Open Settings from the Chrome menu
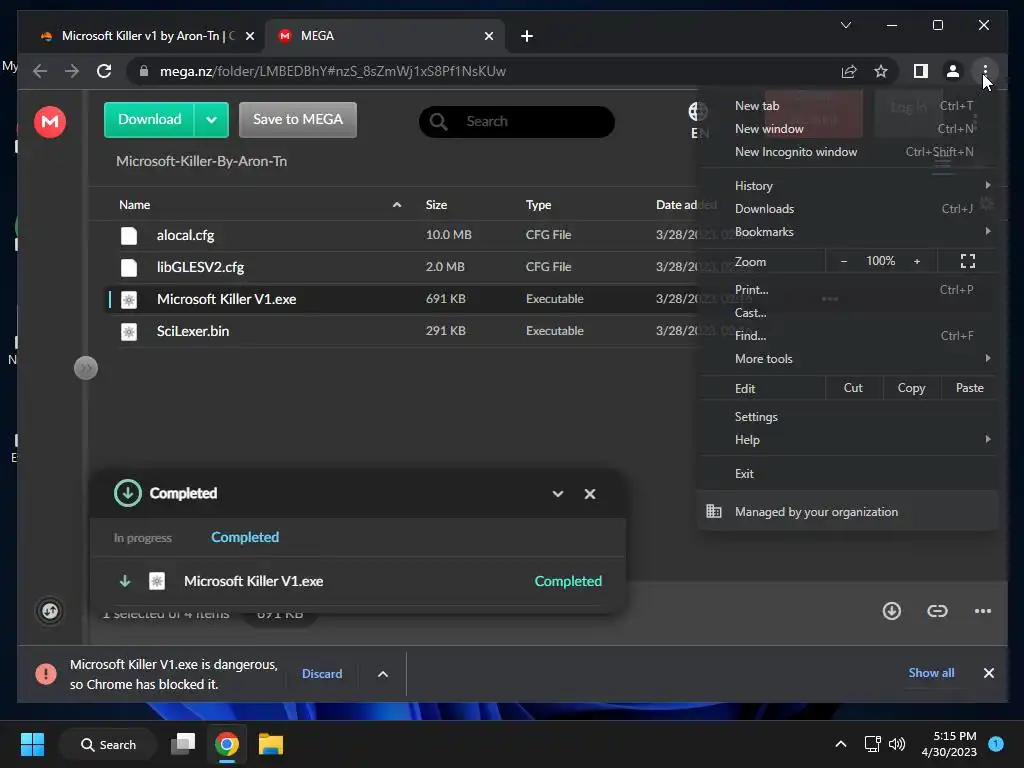The image size is (1024, 768). (847, 417)
